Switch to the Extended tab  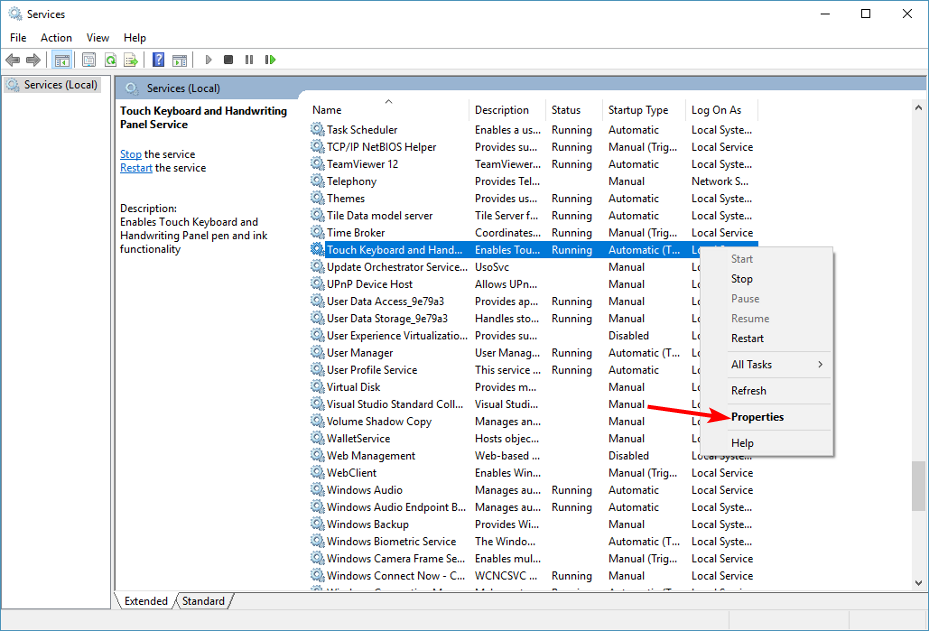(146, 601)
